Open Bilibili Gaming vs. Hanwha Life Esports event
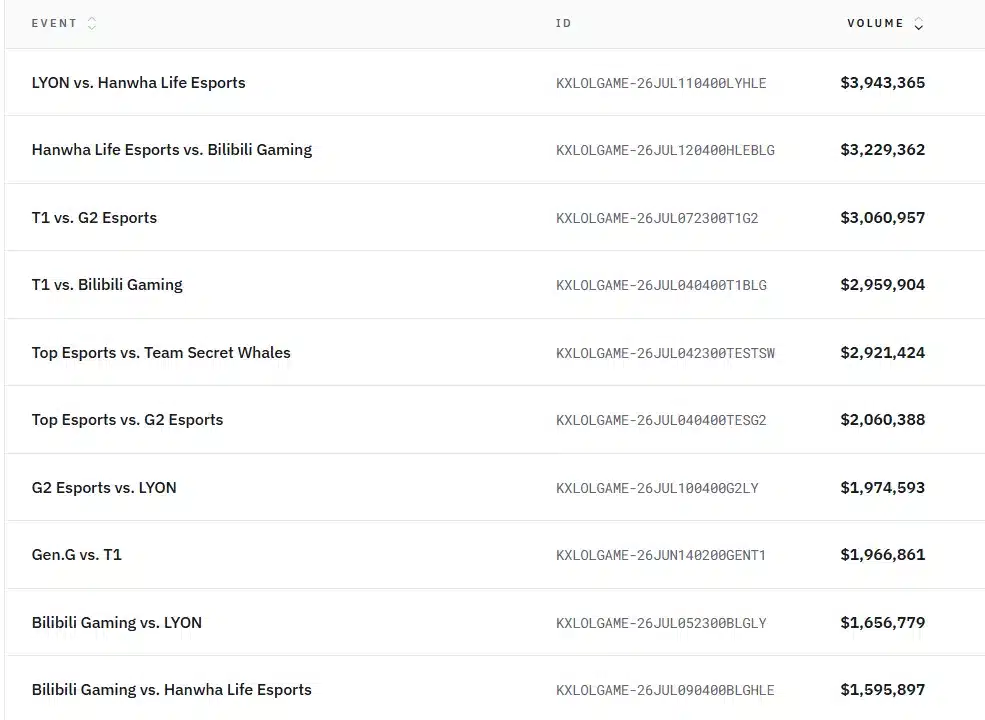The image size is (985, 720). point(171,690)
